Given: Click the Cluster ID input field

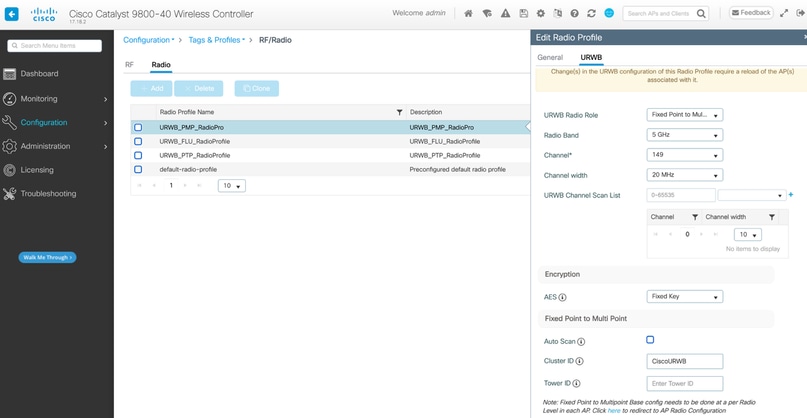Looking at the screenshot, I should [685, 361].
